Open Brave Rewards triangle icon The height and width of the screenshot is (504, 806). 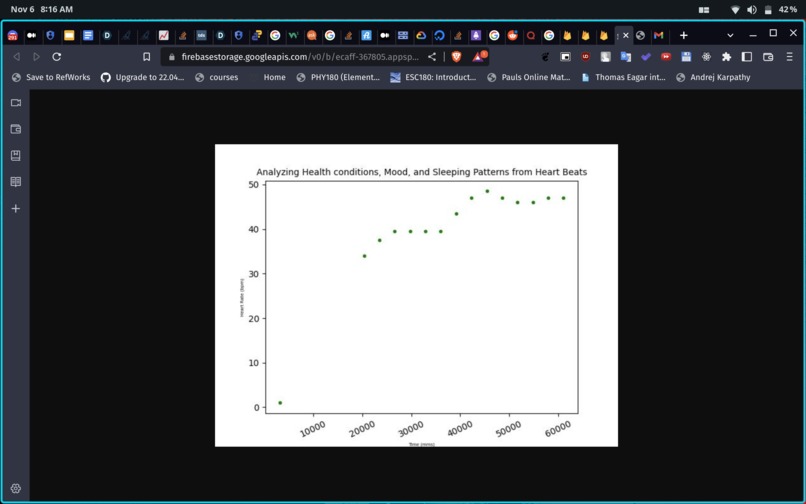tap(480, 56)
